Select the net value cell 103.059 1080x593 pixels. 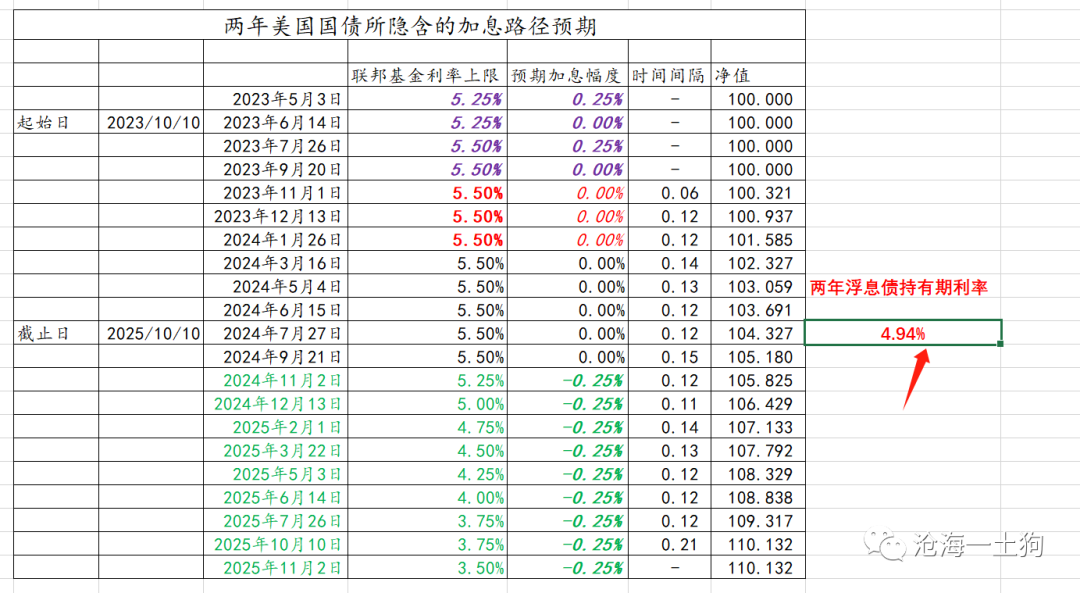(x=758, y=287)
